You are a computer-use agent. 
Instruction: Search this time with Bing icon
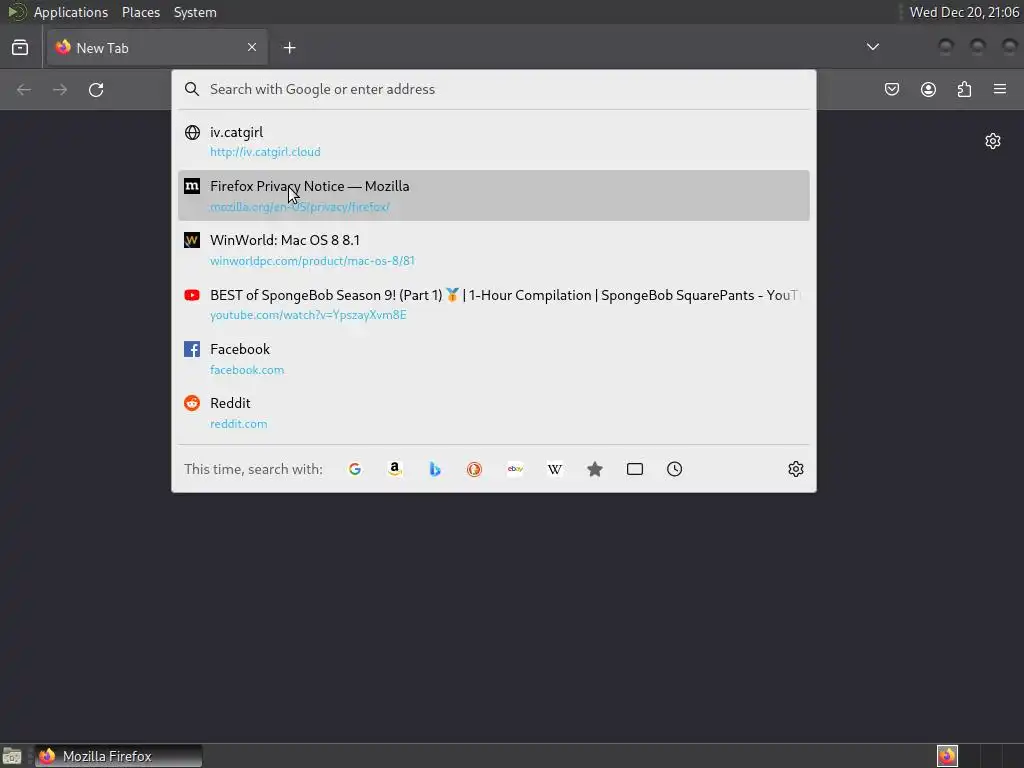pyautogui.click(x=435, y=469)
